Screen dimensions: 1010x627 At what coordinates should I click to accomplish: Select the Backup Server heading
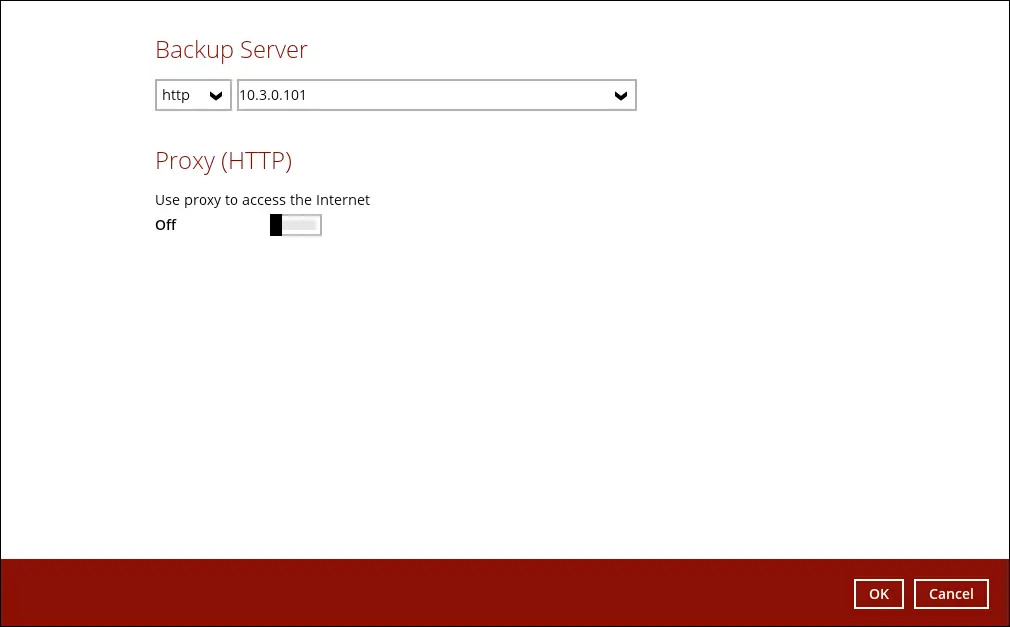[231, 50]
